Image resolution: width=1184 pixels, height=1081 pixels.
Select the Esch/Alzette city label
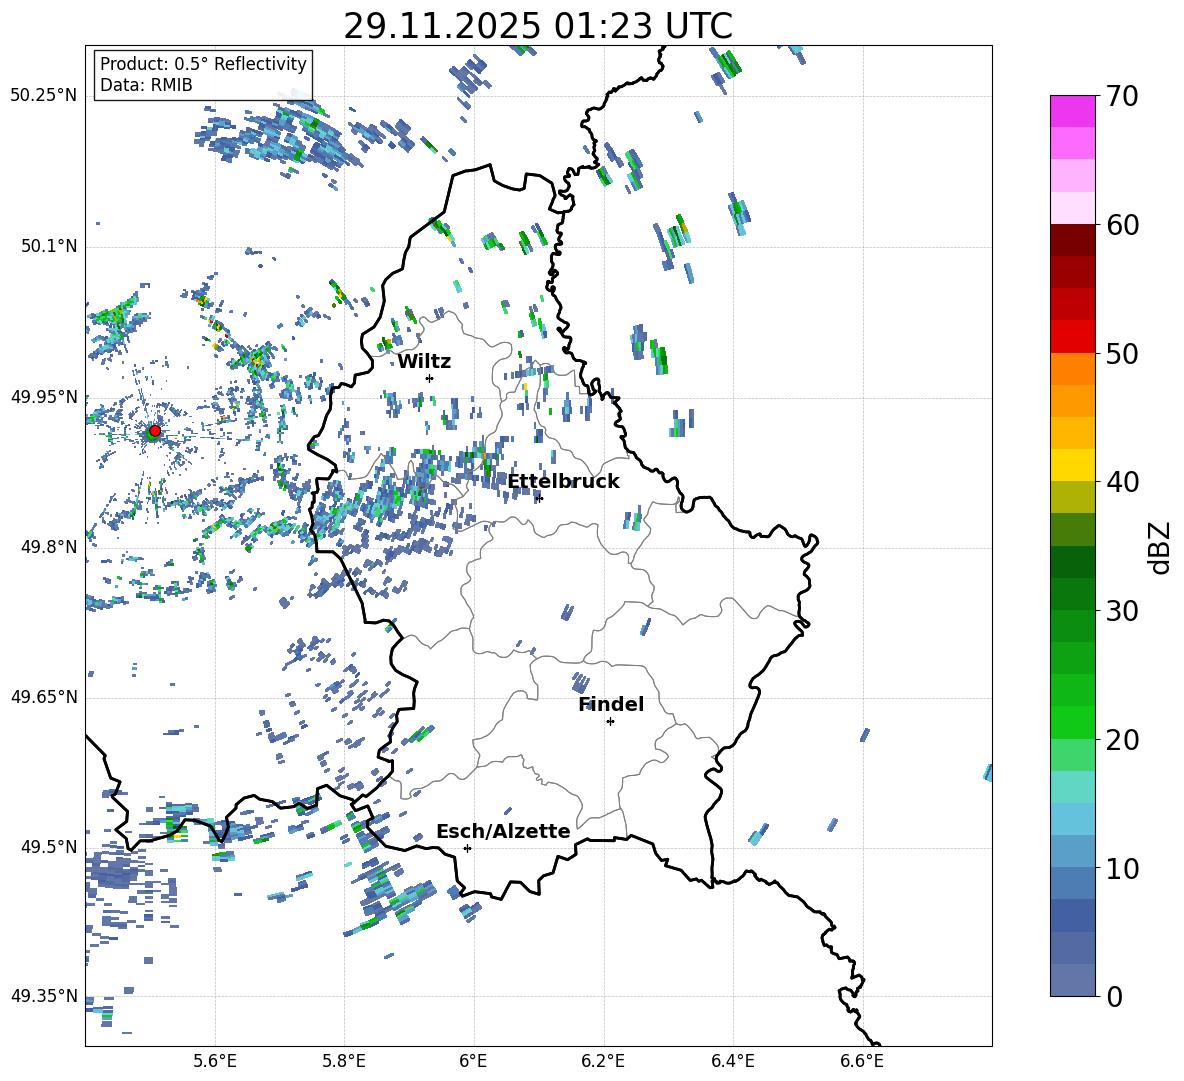point(503,831)
